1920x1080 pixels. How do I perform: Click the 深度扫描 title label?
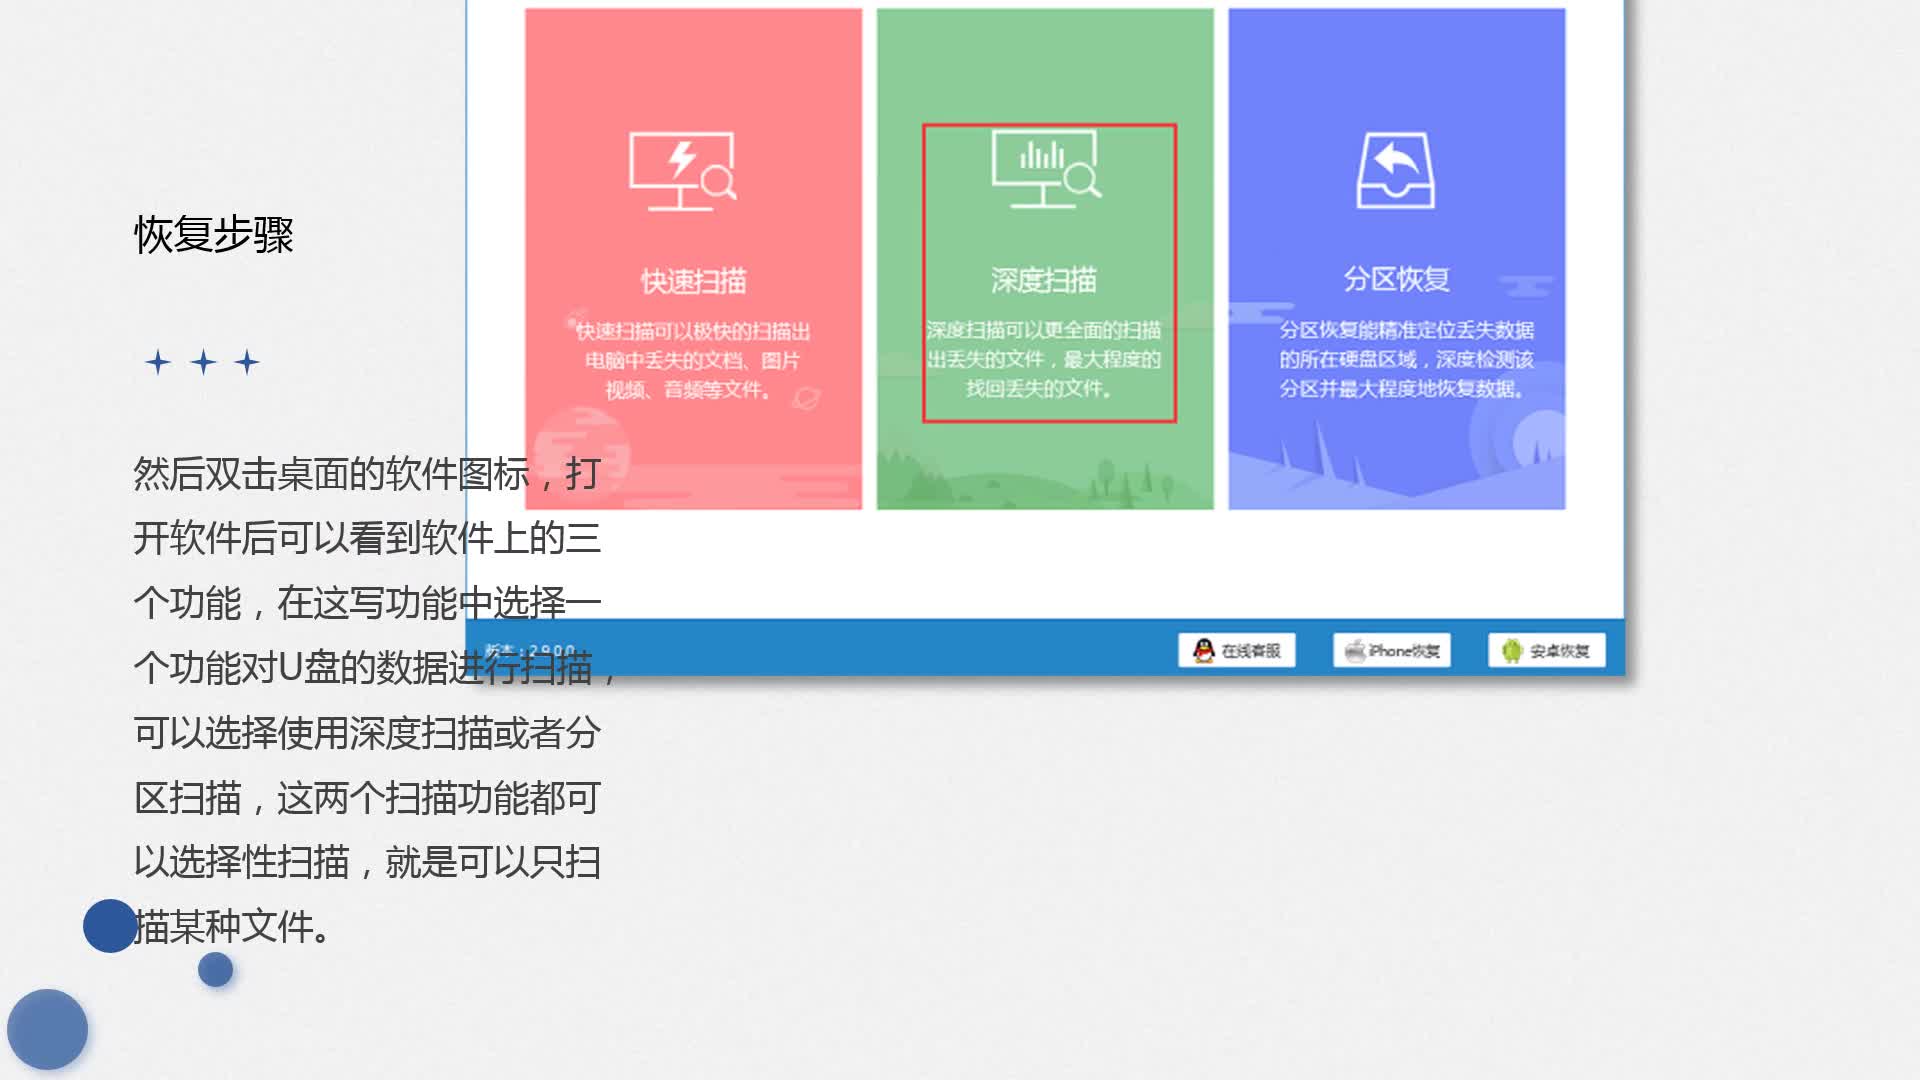pos(1046,280)
